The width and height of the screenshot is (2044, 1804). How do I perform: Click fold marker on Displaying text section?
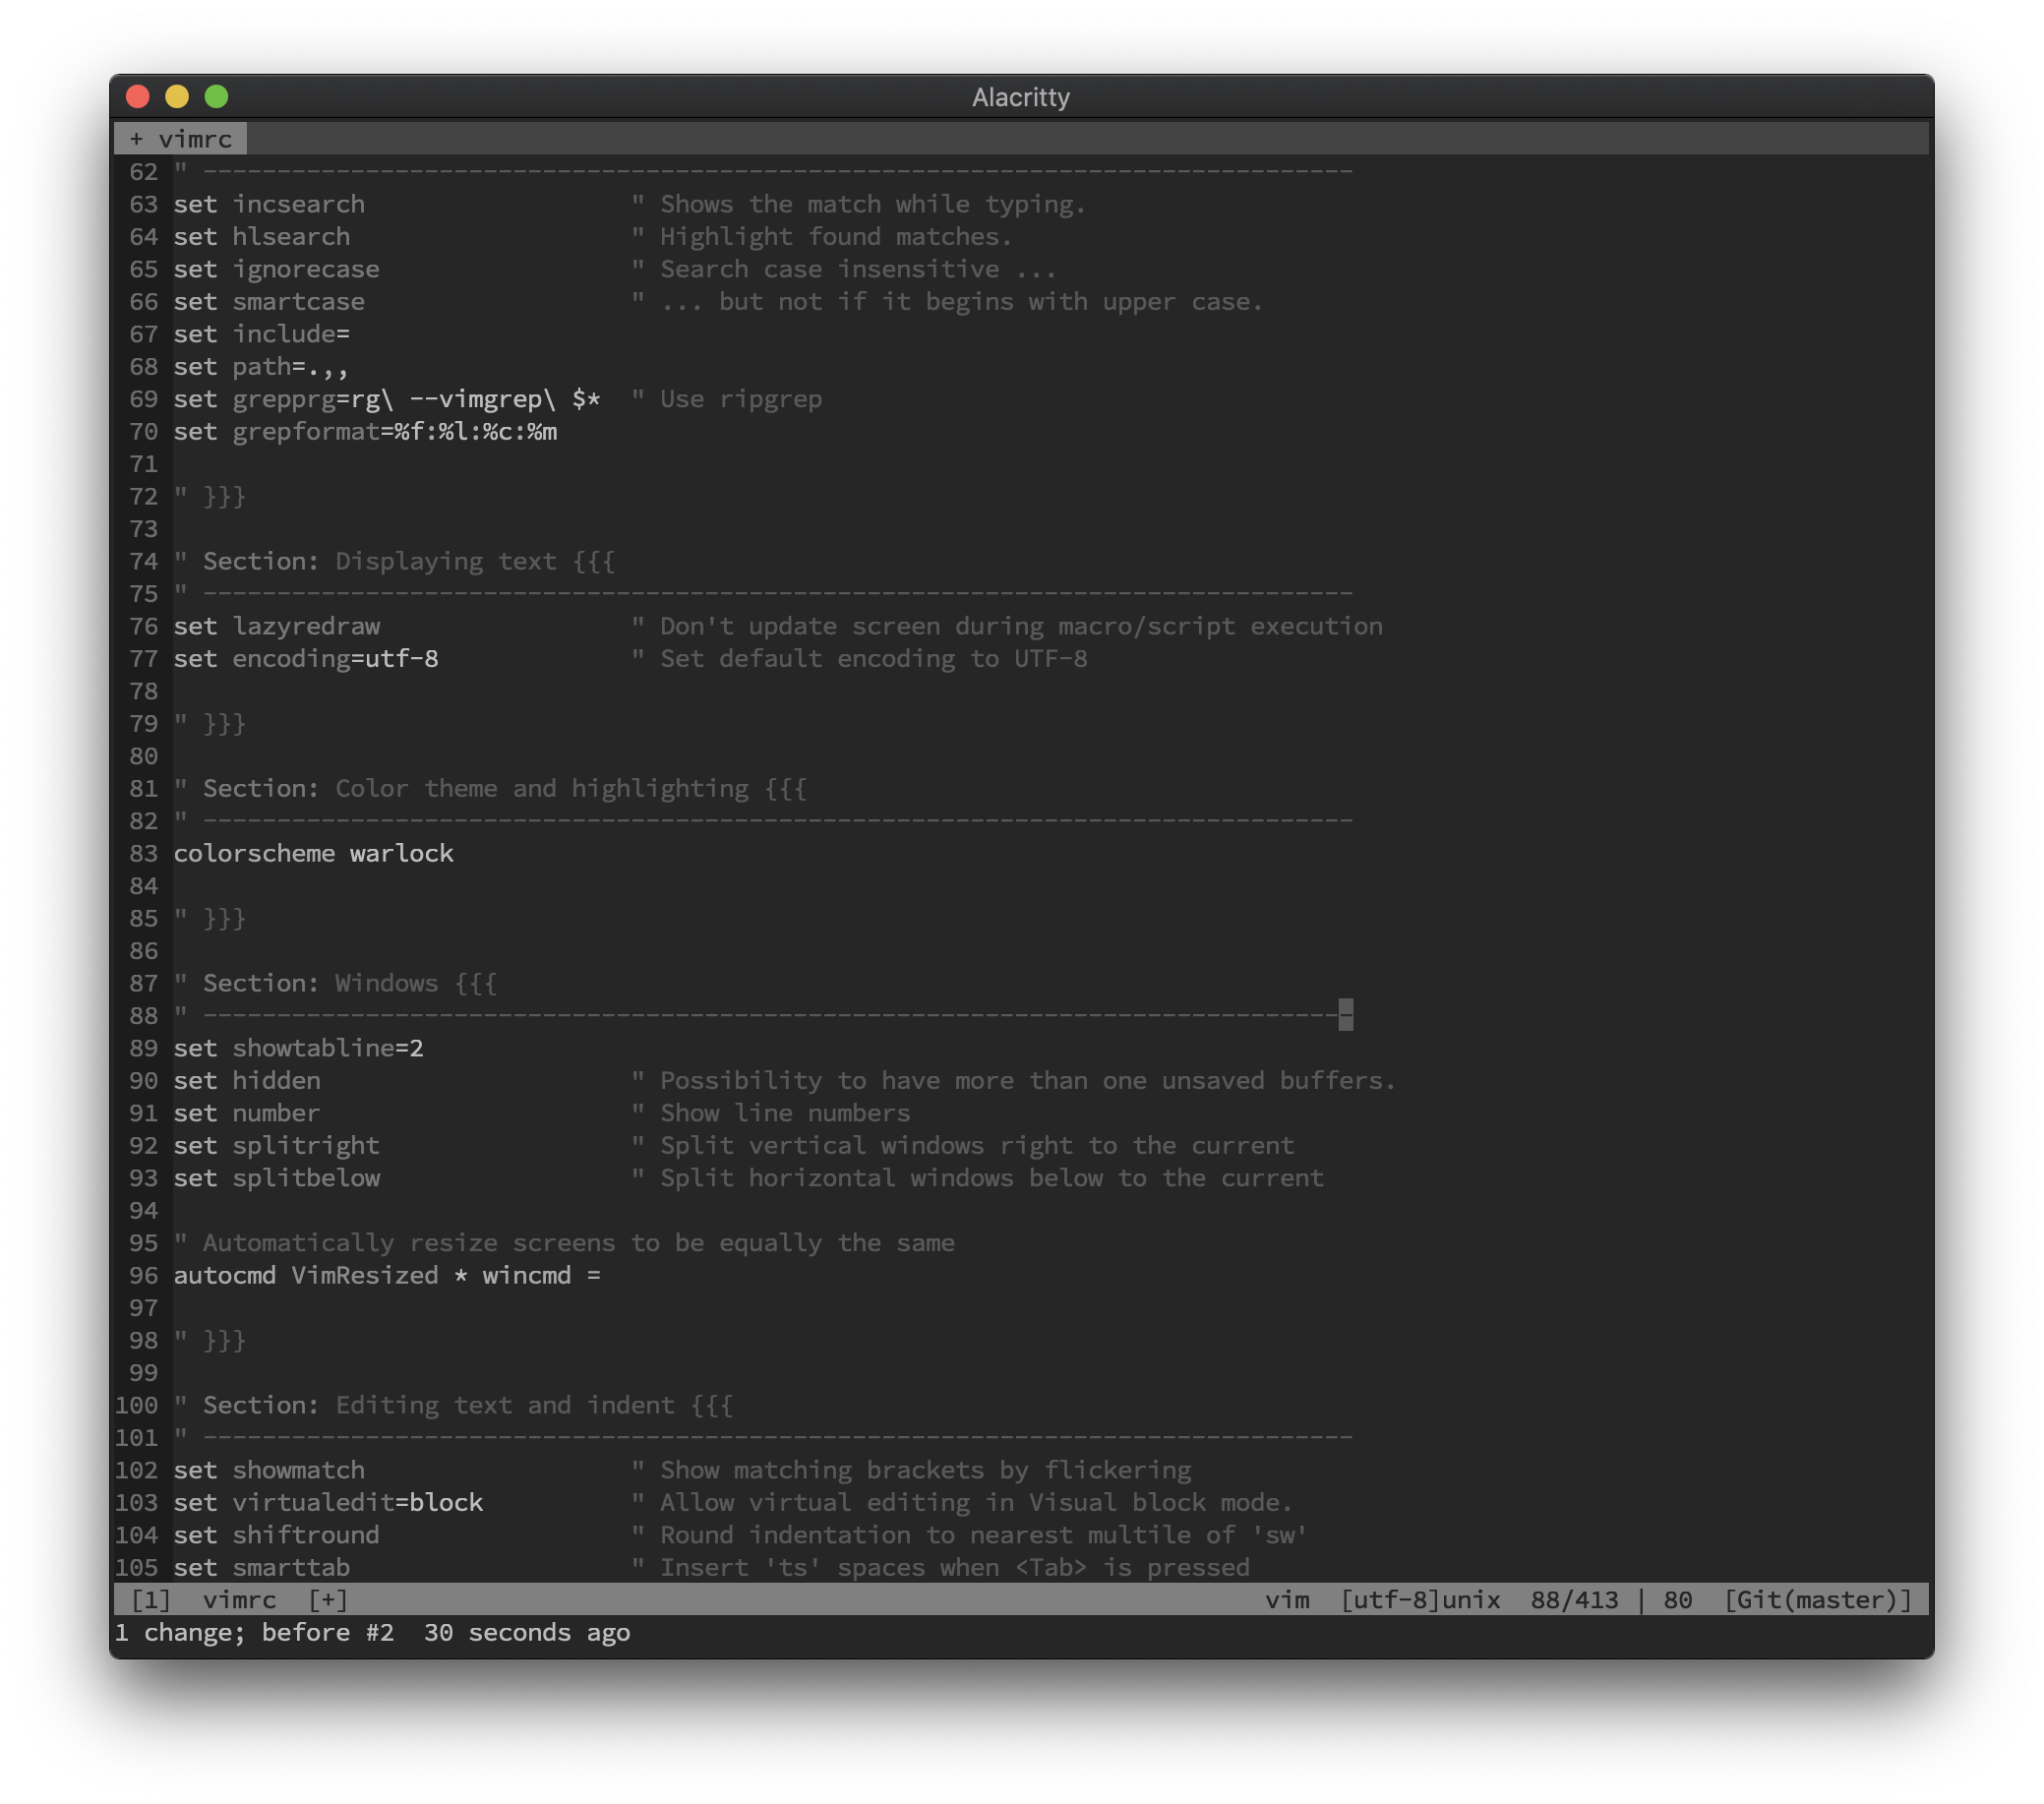point(594,561)
